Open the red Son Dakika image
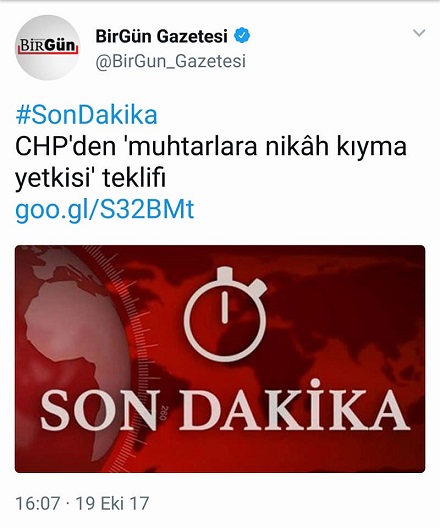Screen dimensions: 440x528 220,359
